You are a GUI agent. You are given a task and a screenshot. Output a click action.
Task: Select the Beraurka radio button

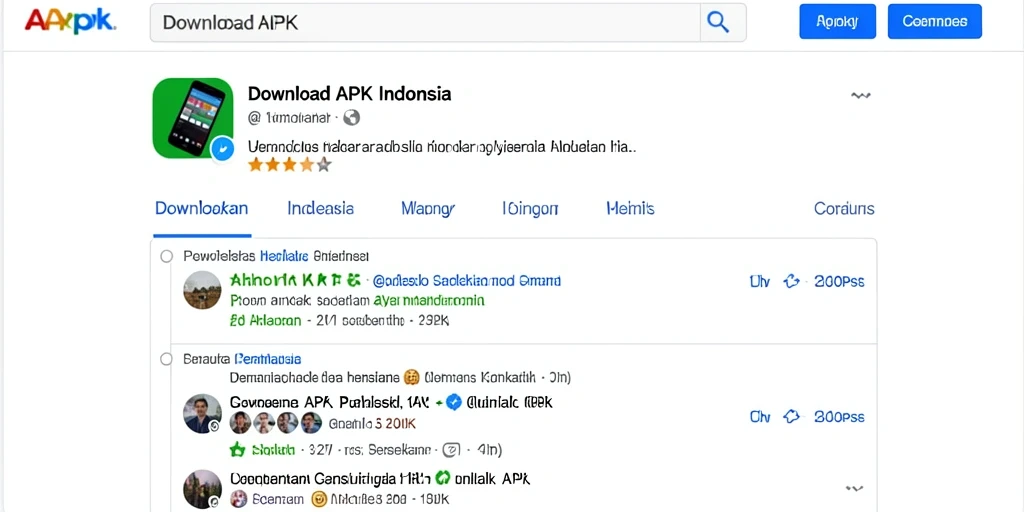[167, 359]
